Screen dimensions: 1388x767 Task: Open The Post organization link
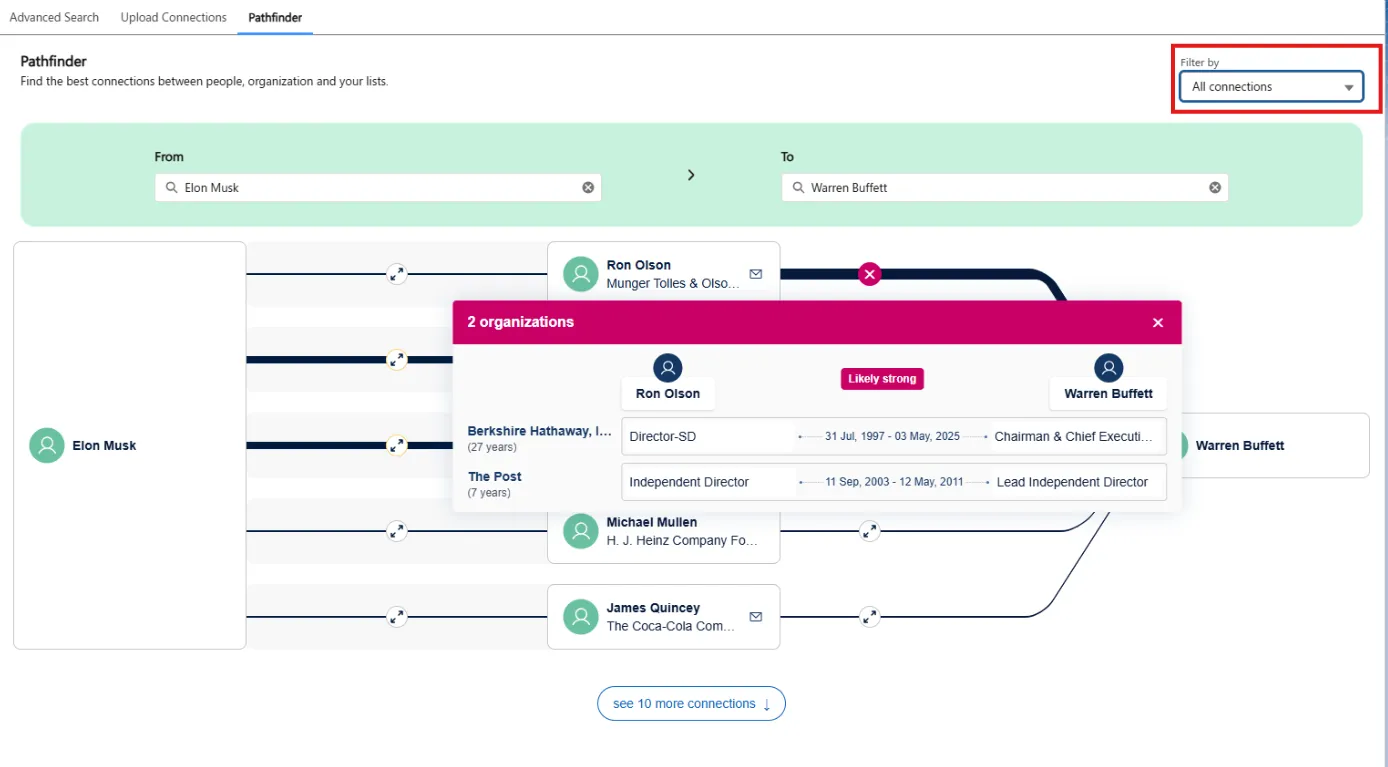[x=495, y=477]
